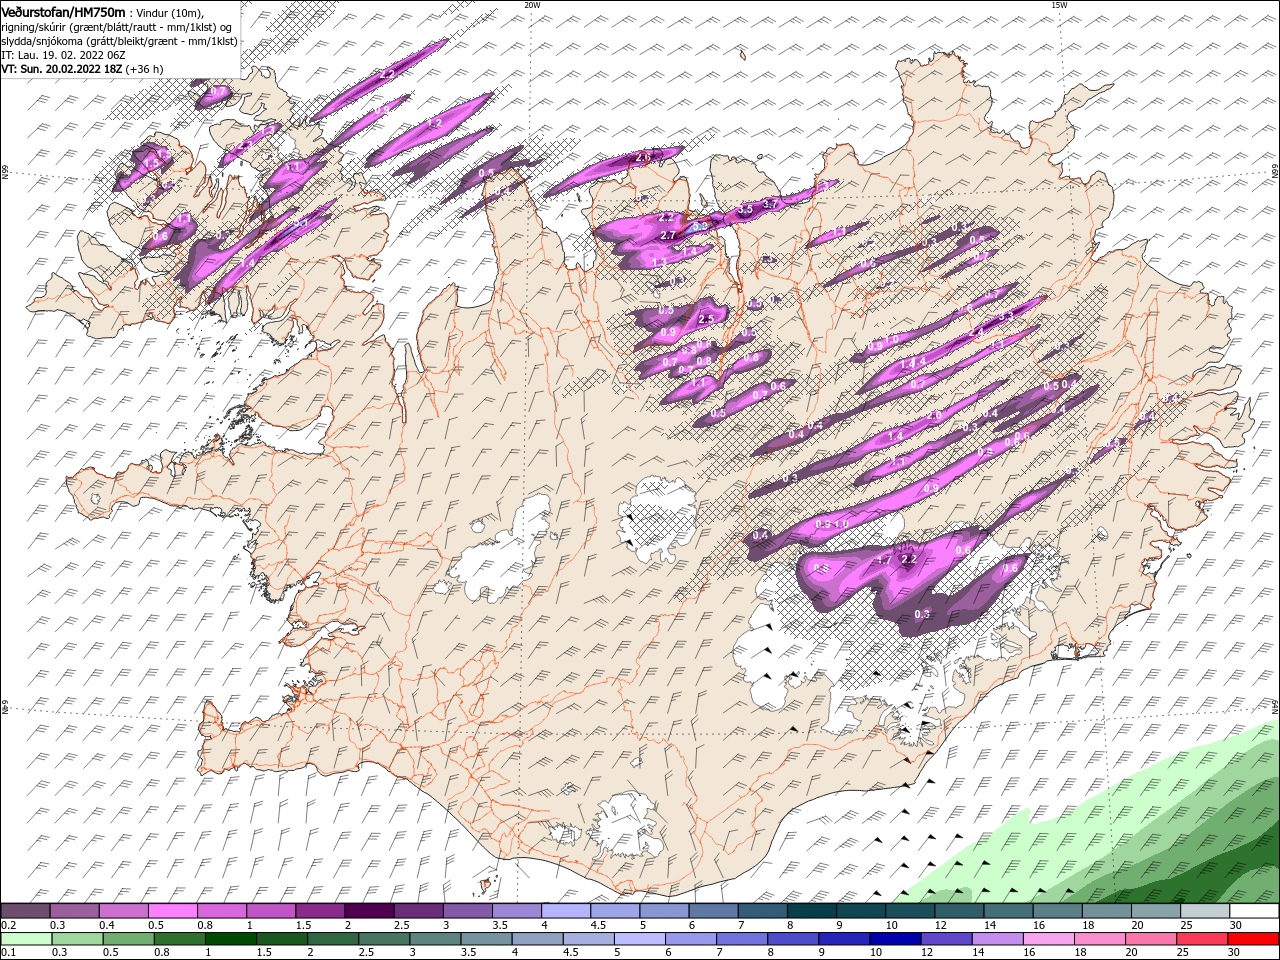Click the 0.2 label on the snow scale
1280x960 pixels.
[x=7, y=925]
